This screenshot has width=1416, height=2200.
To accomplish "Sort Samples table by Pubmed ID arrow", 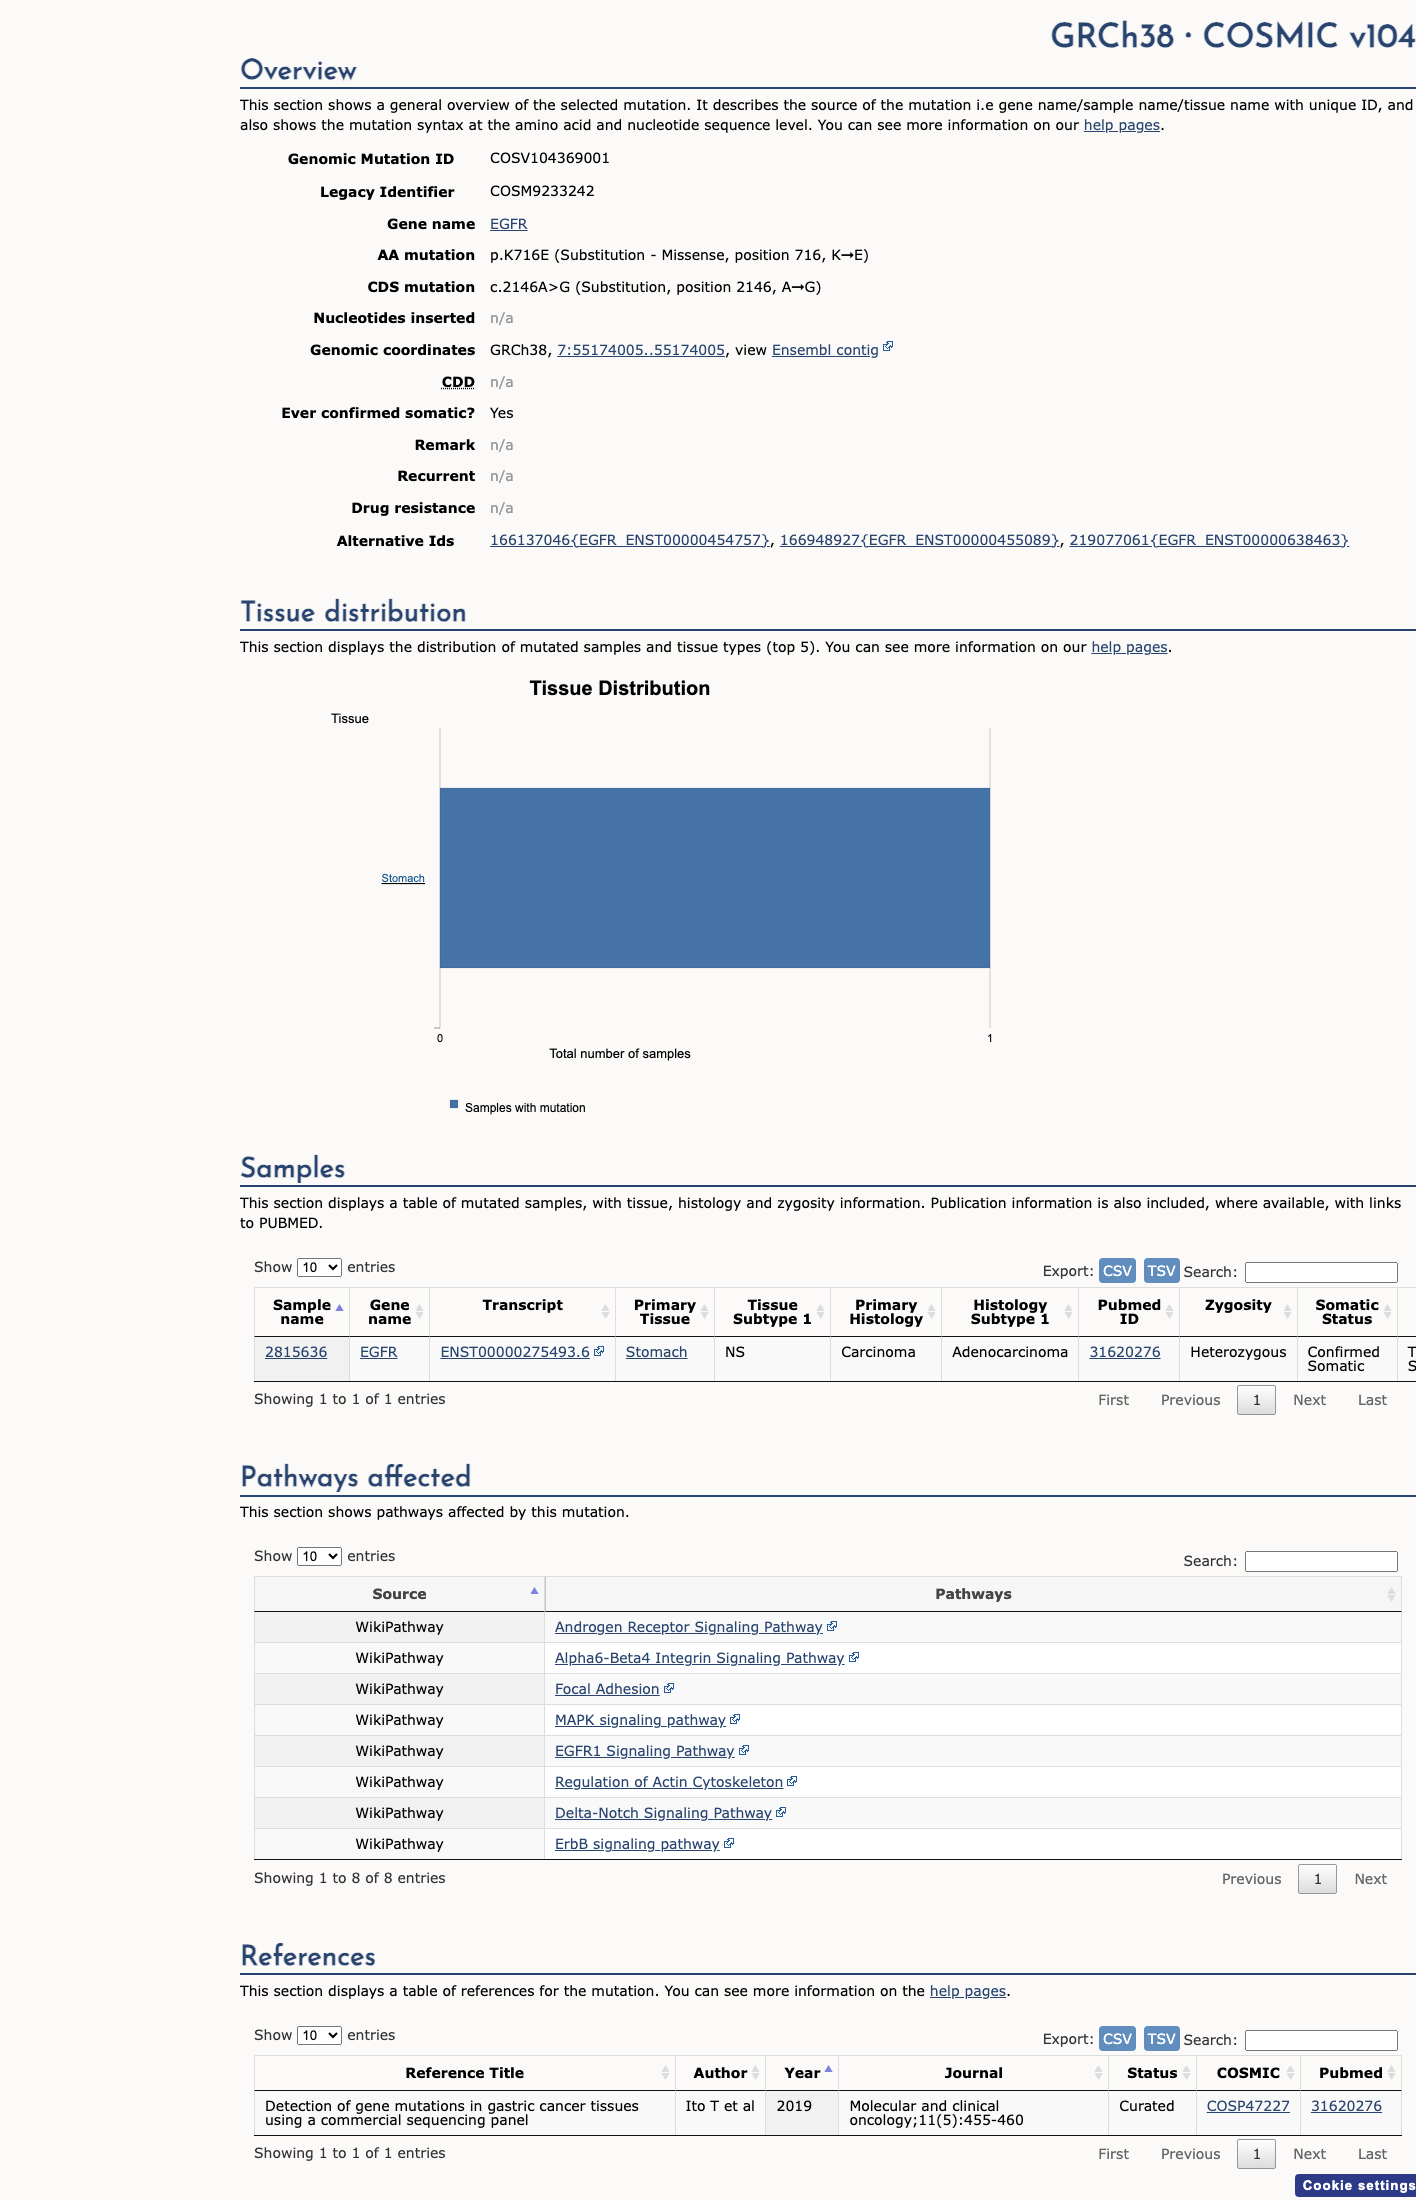I will [1169, 1312].
